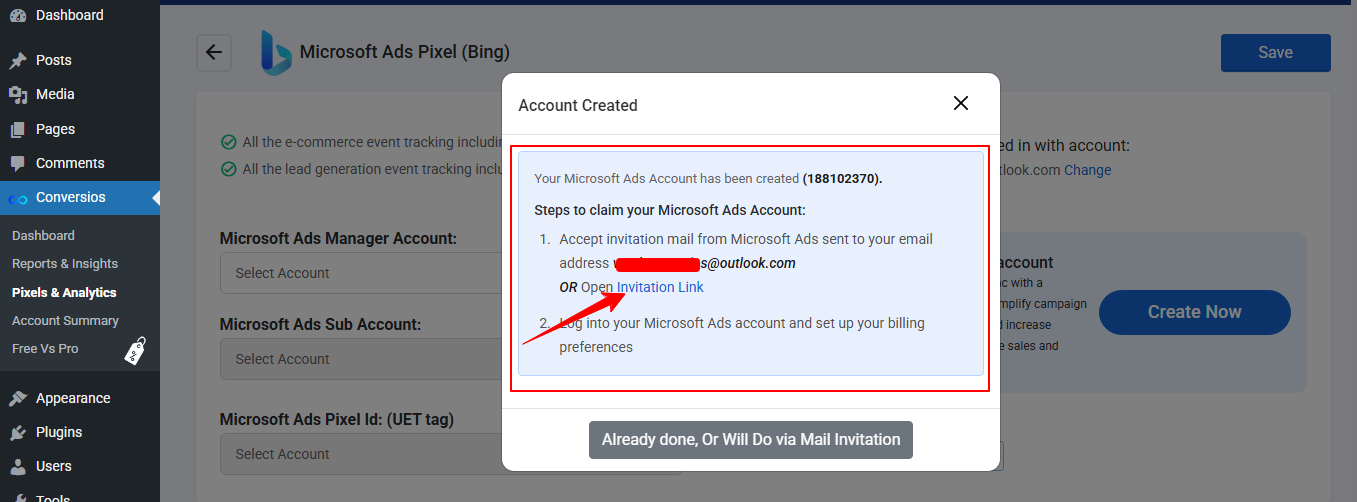Click the Save button
This screenshot has width=1357, height=502.
click(x=1275, y=53)
